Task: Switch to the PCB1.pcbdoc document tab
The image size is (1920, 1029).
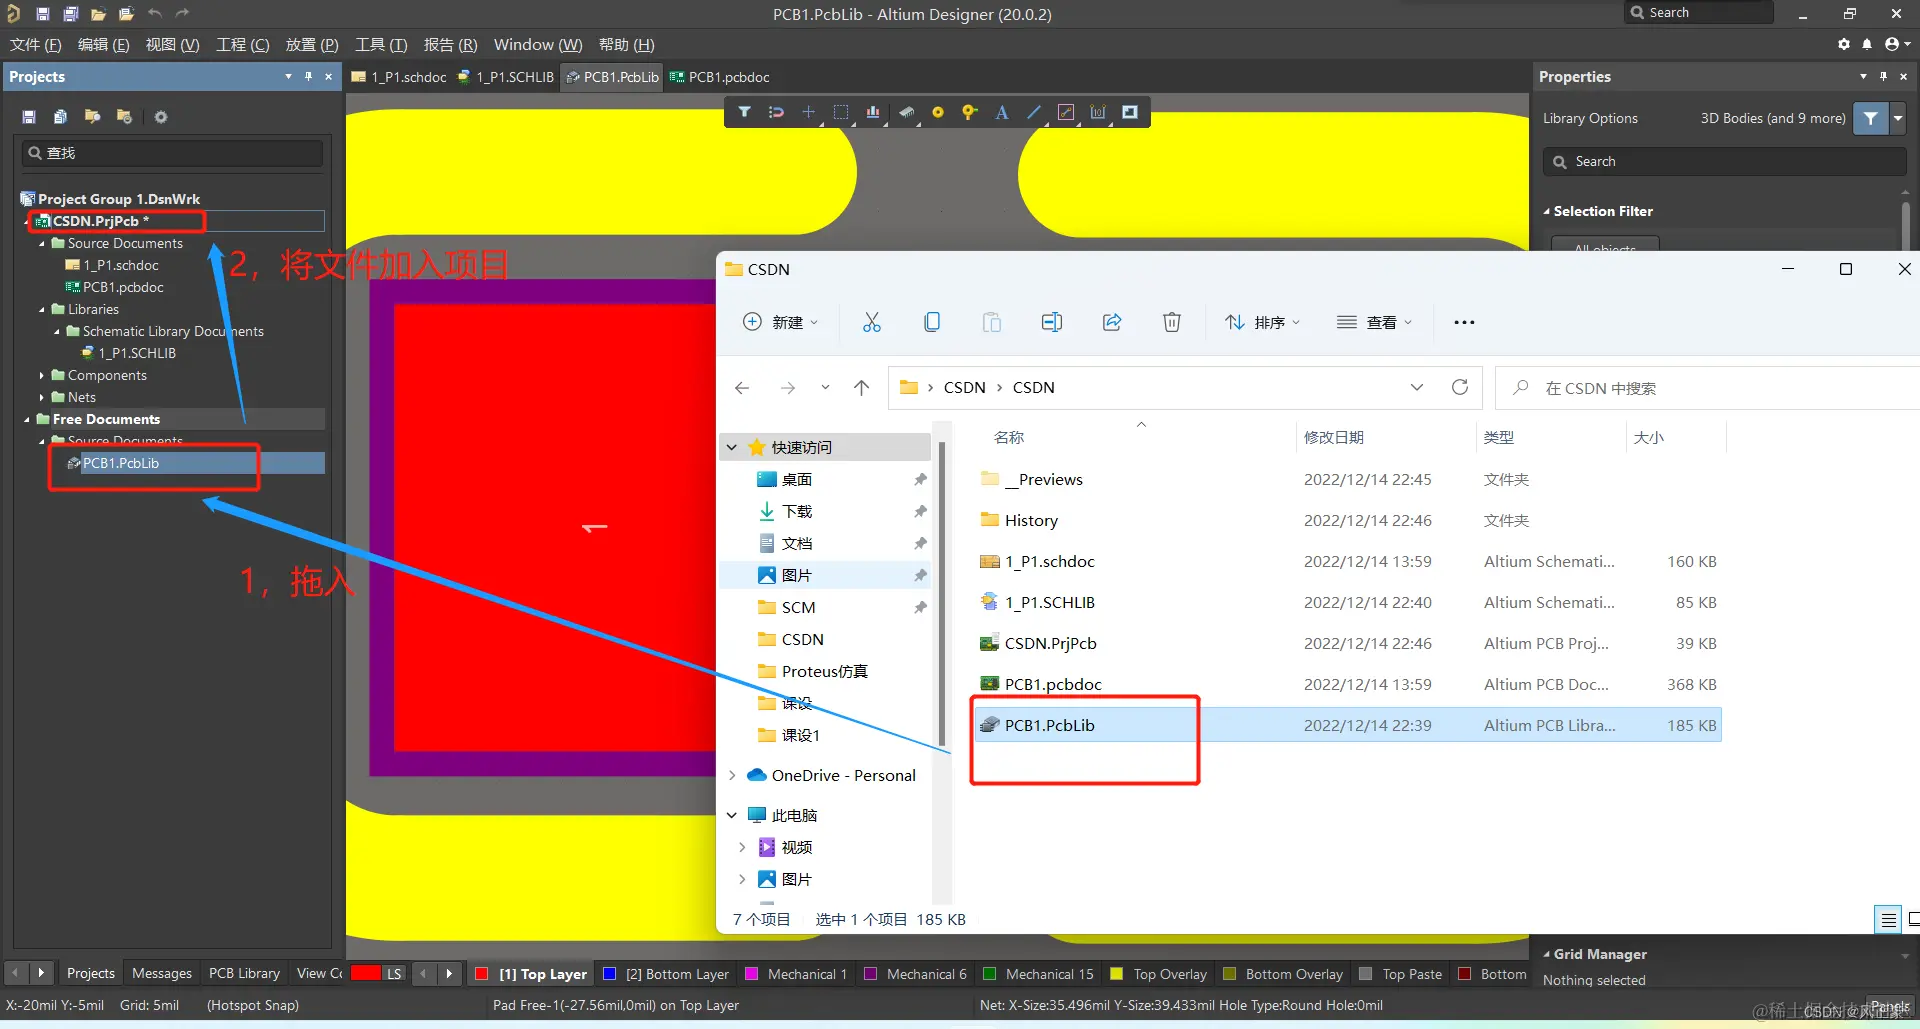Action: pos(719,77)
